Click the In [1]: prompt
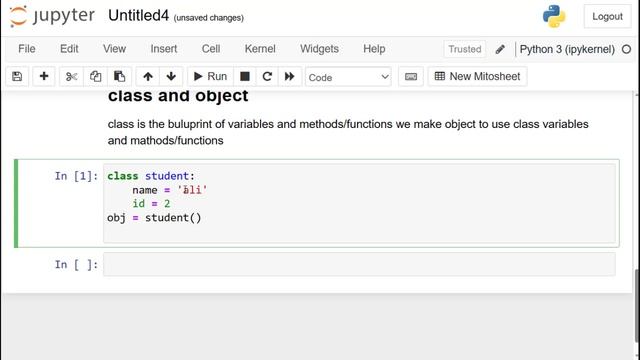The width and height of the screenshot is (640, 360). [x=76, y=176]
